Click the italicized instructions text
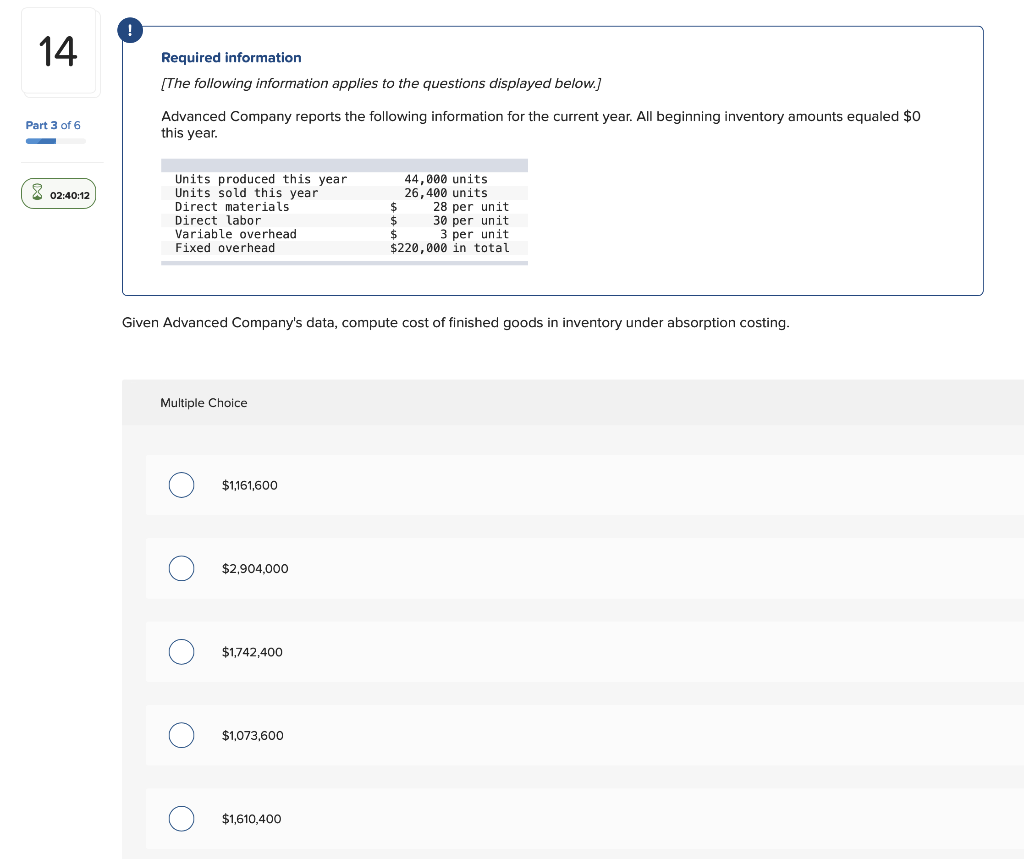The image size is (1024, 859). pyautogui.click(x=380, y=83)
